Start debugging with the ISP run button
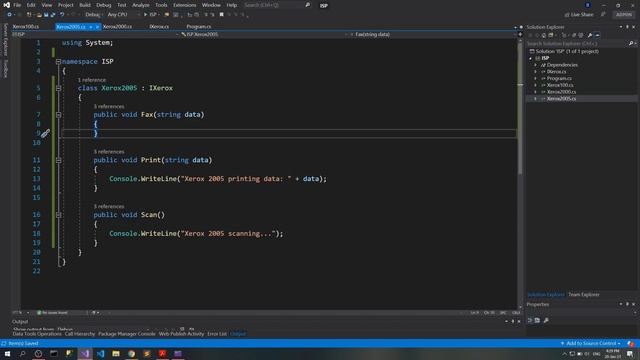Viewport: 640px width, 360px height. [x=151, y=15]
